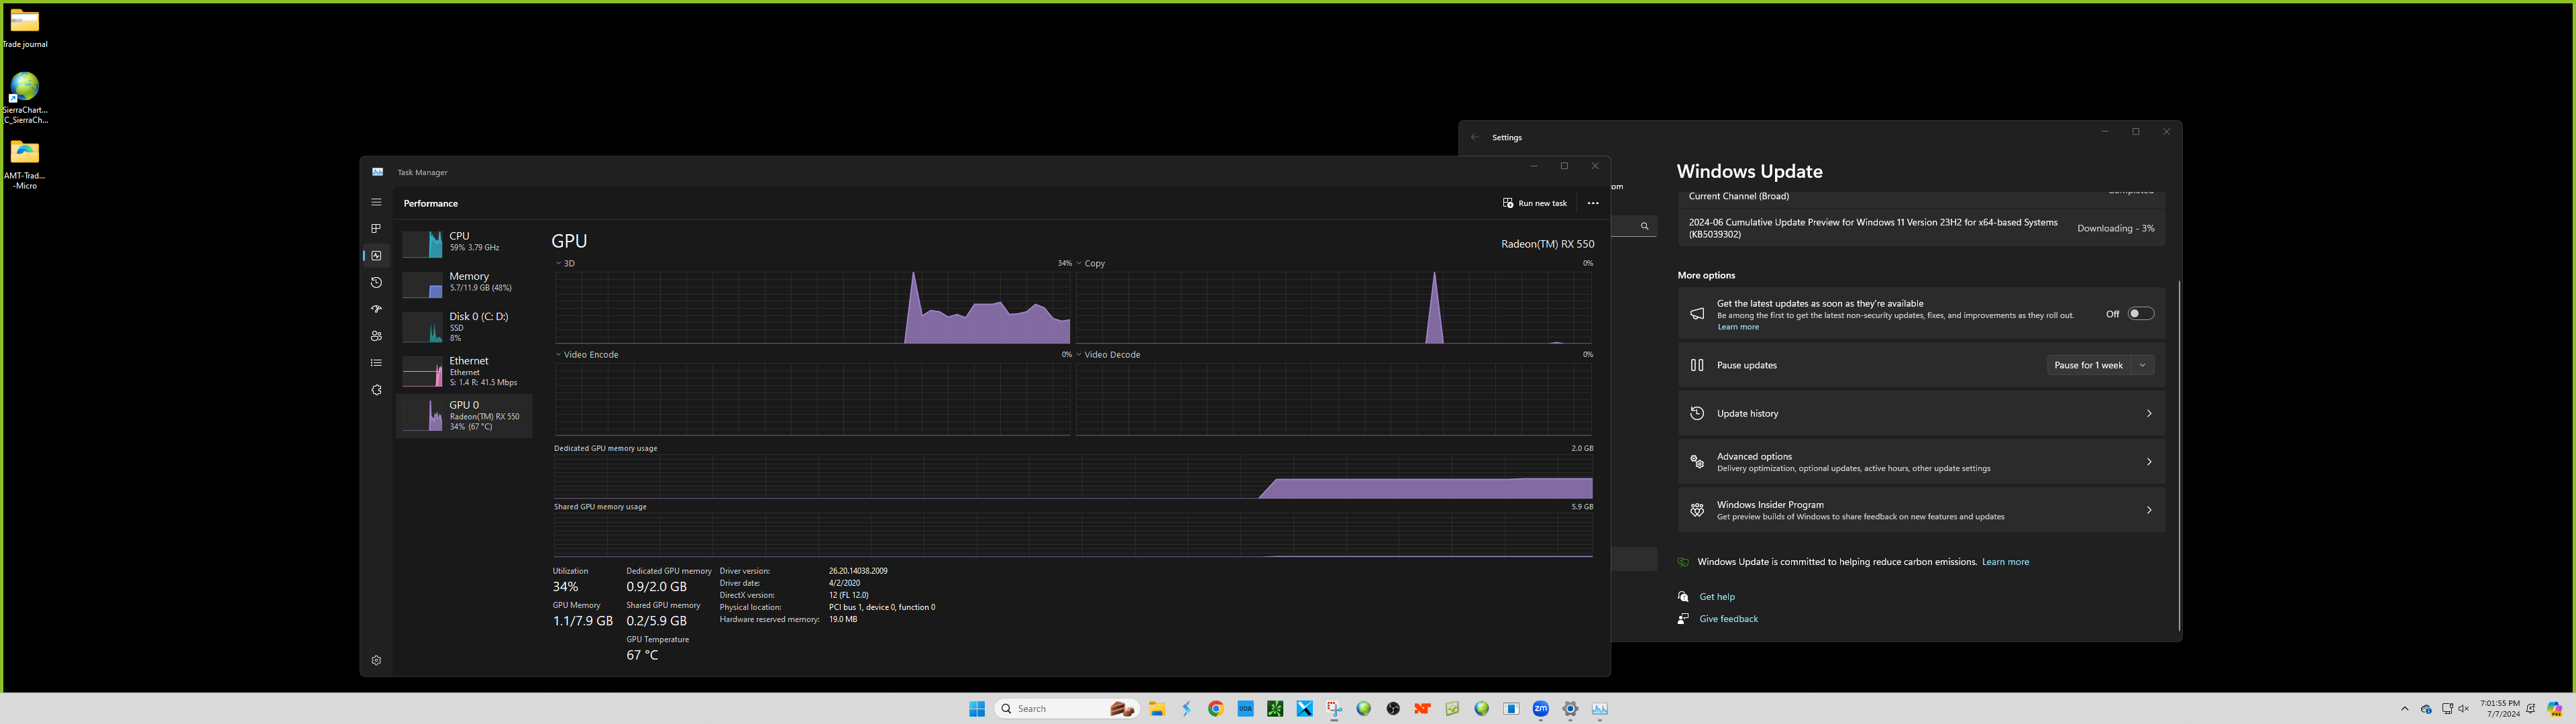Image resolution: width=2576 pixels, height=724 pixels.
Task: Open Task Manager settings gear
Action: [376, 661]
